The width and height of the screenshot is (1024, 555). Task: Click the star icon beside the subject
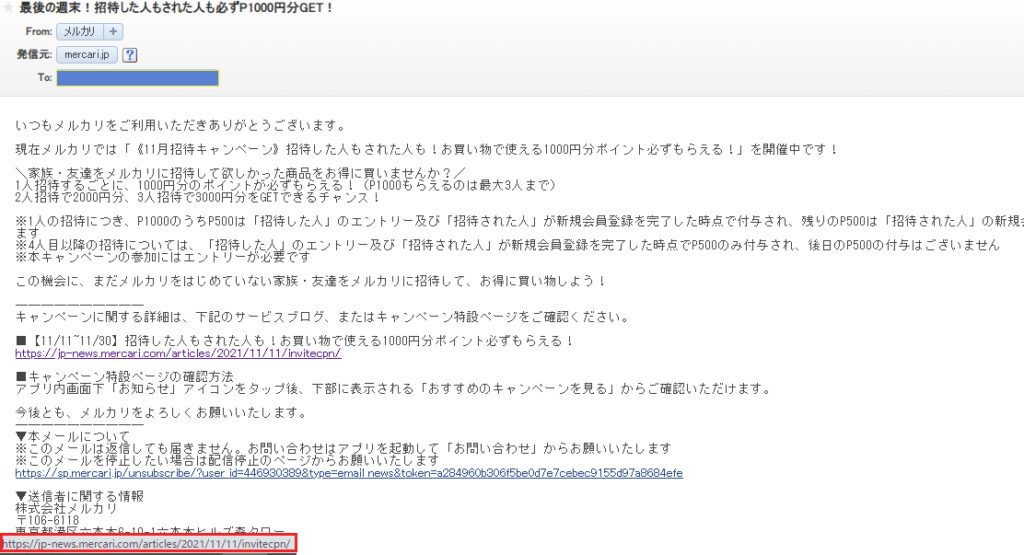[8, 8]
